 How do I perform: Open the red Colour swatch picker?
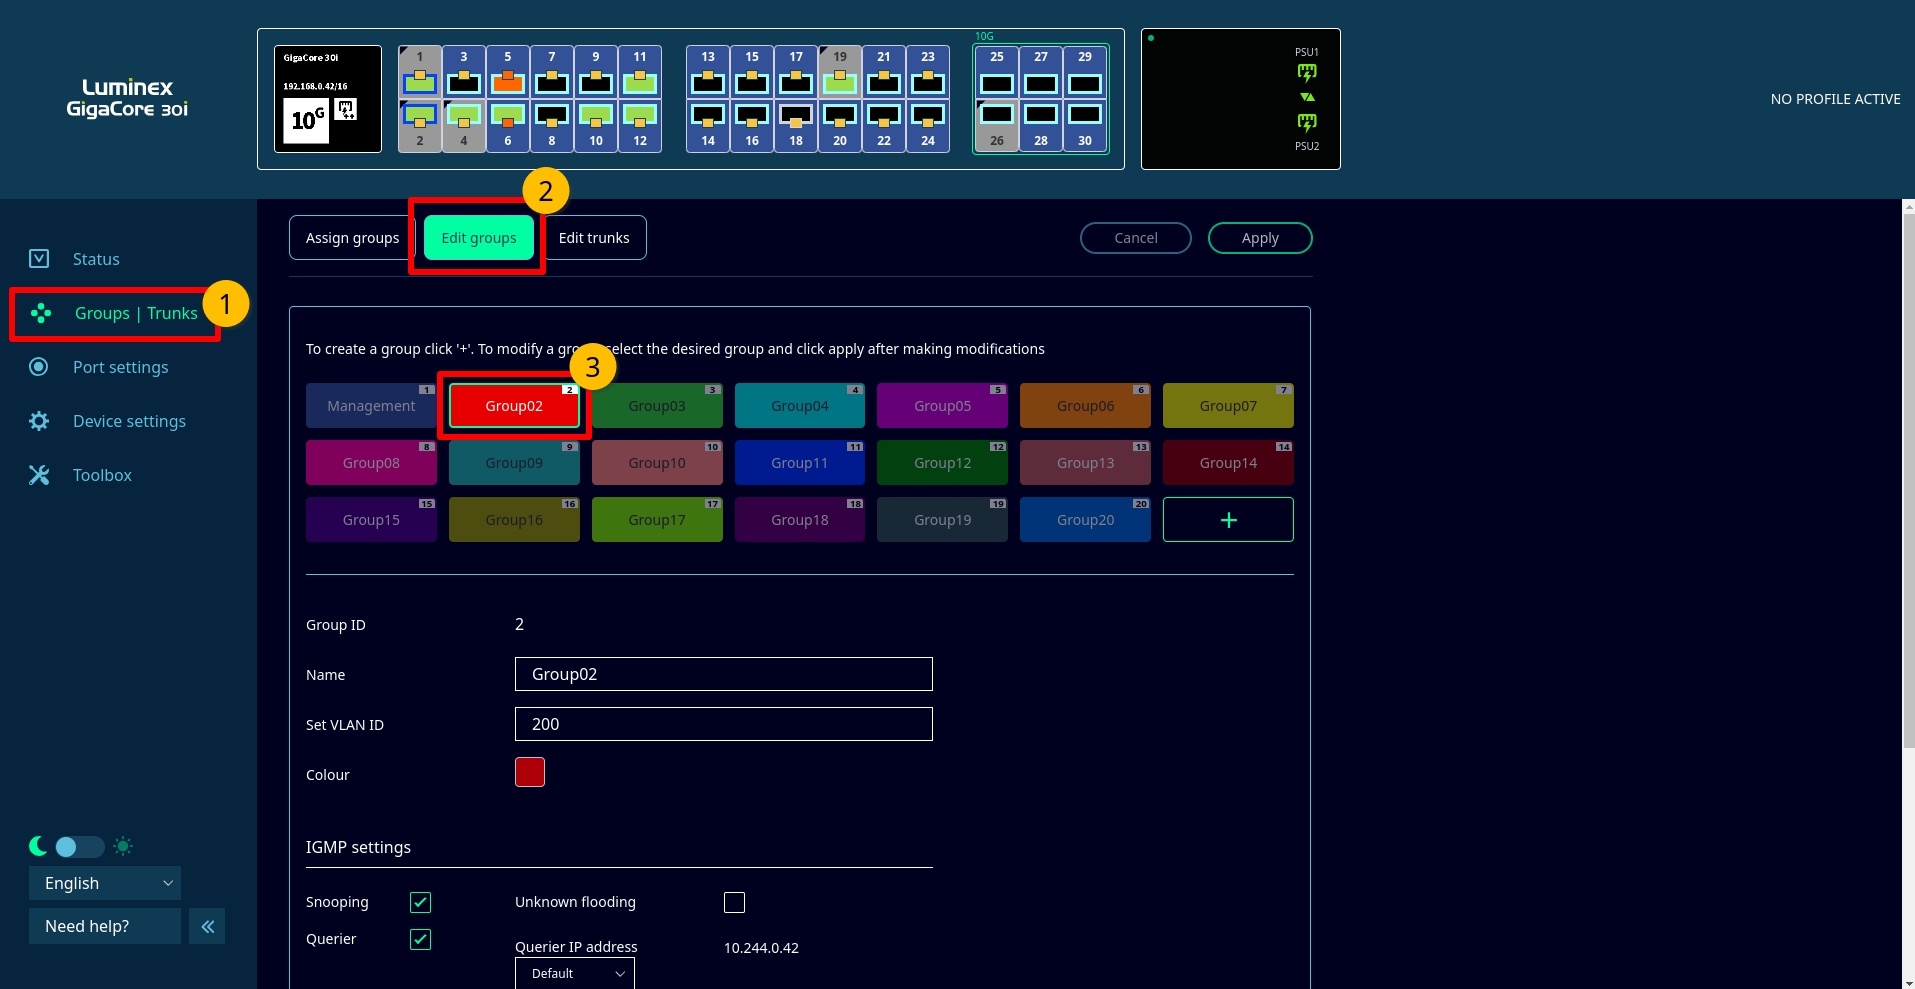(530, 773)
